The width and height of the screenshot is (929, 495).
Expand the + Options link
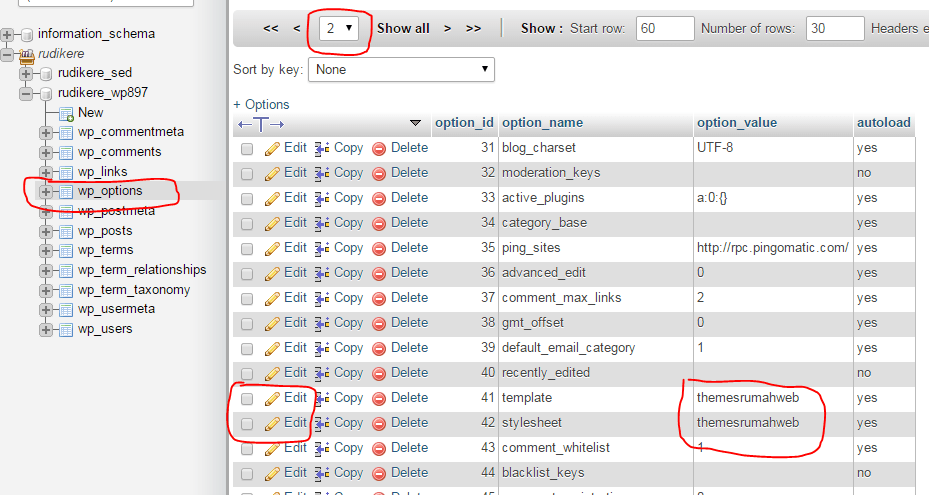pos(261,104)
